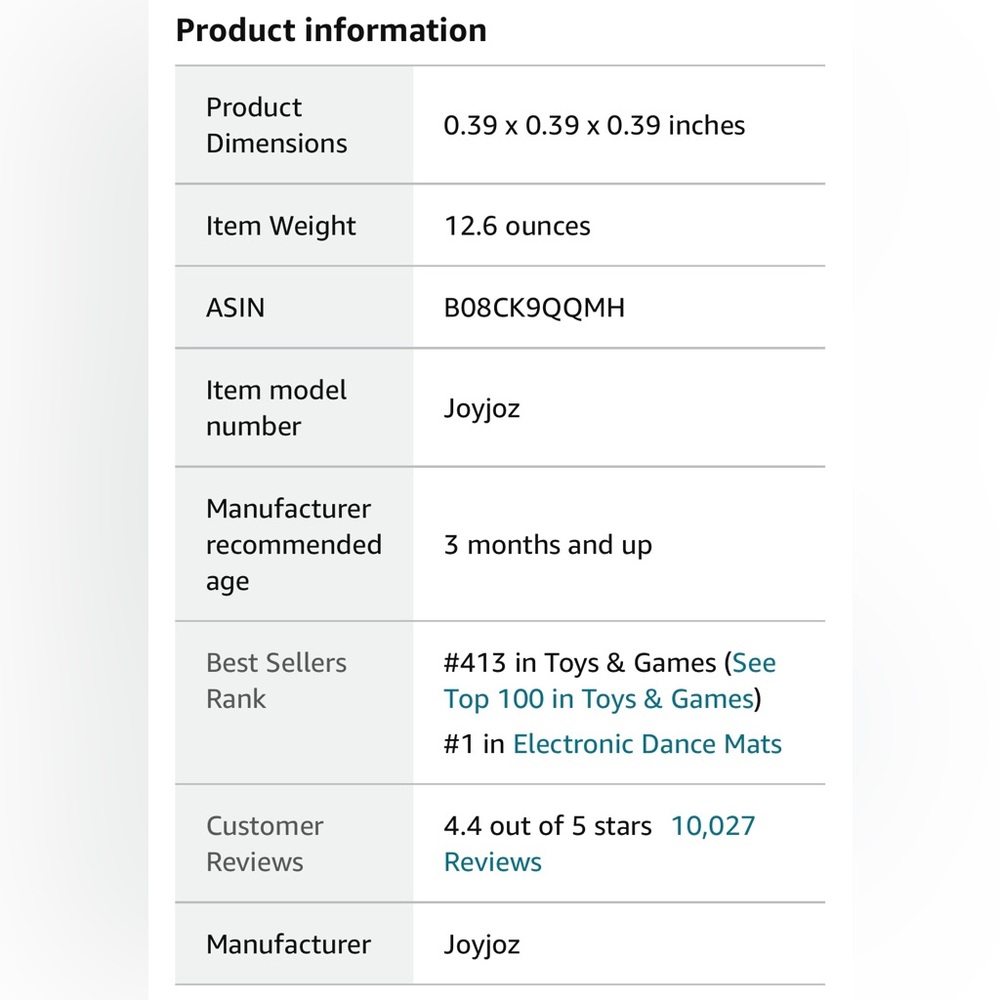Screen dimensions: 1000x1000
Task: Click the Joyjoz manufacturer value
Action: [482, 945]
